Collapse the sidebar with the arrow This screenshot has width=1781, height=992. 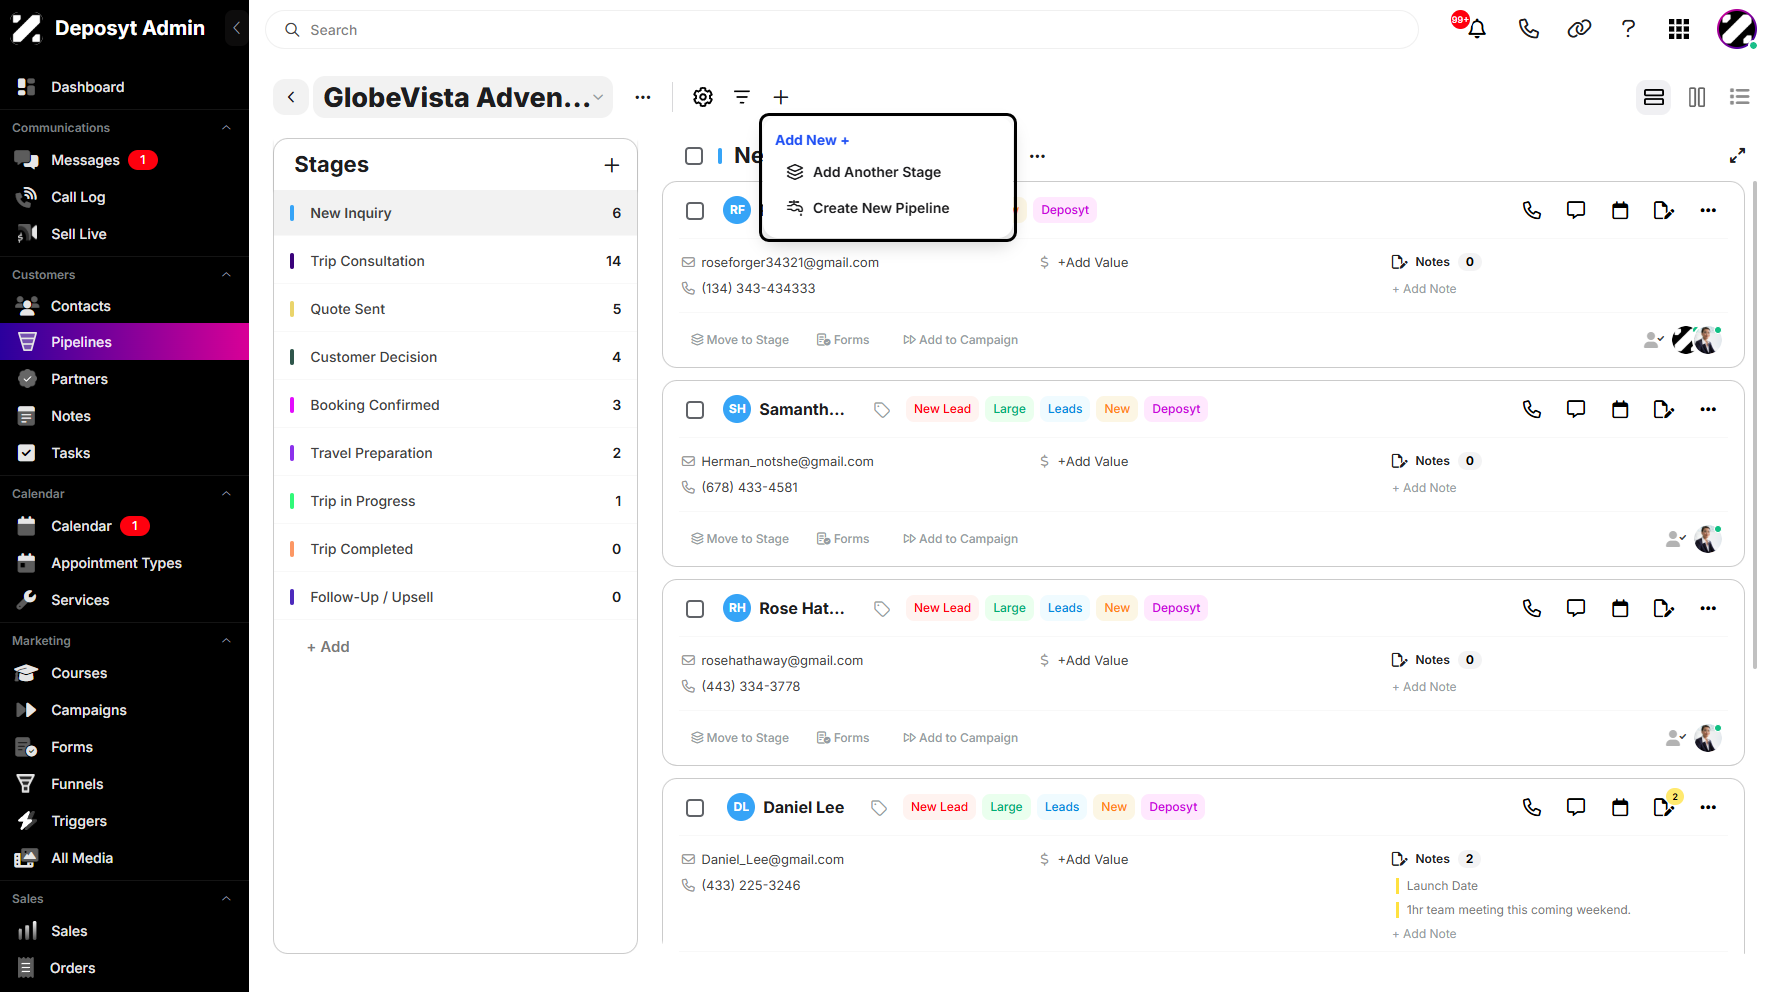coord(236,28)
